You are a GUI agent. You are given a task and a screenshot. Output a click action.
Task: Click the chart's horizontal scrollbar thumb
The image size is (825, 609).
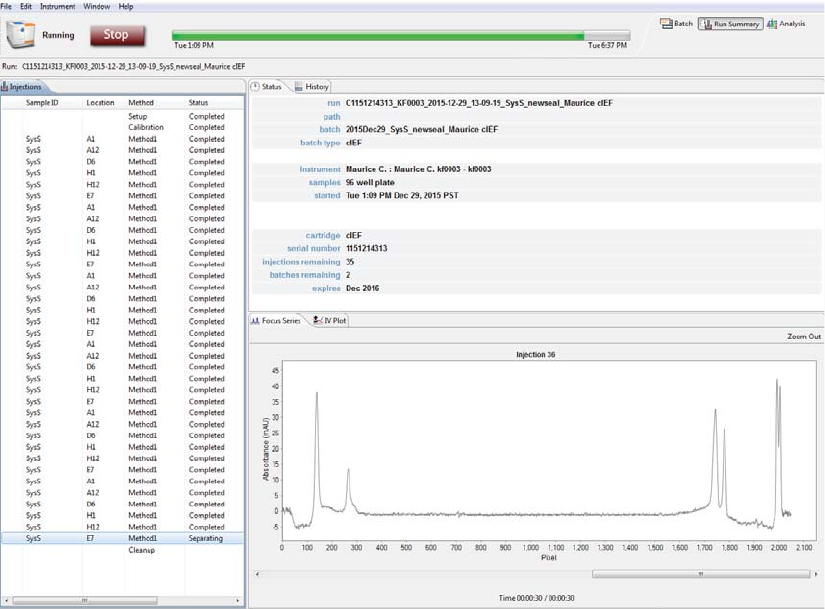coord(698,574)
